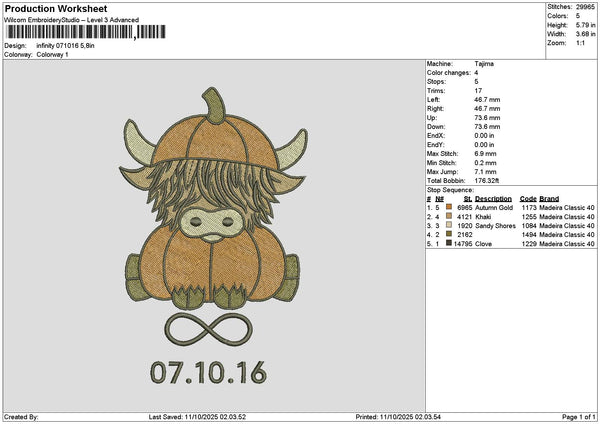Click the 'Trims:' value 17
The width and height of the screenshot is (600, 424).
[x=478, y=91]
